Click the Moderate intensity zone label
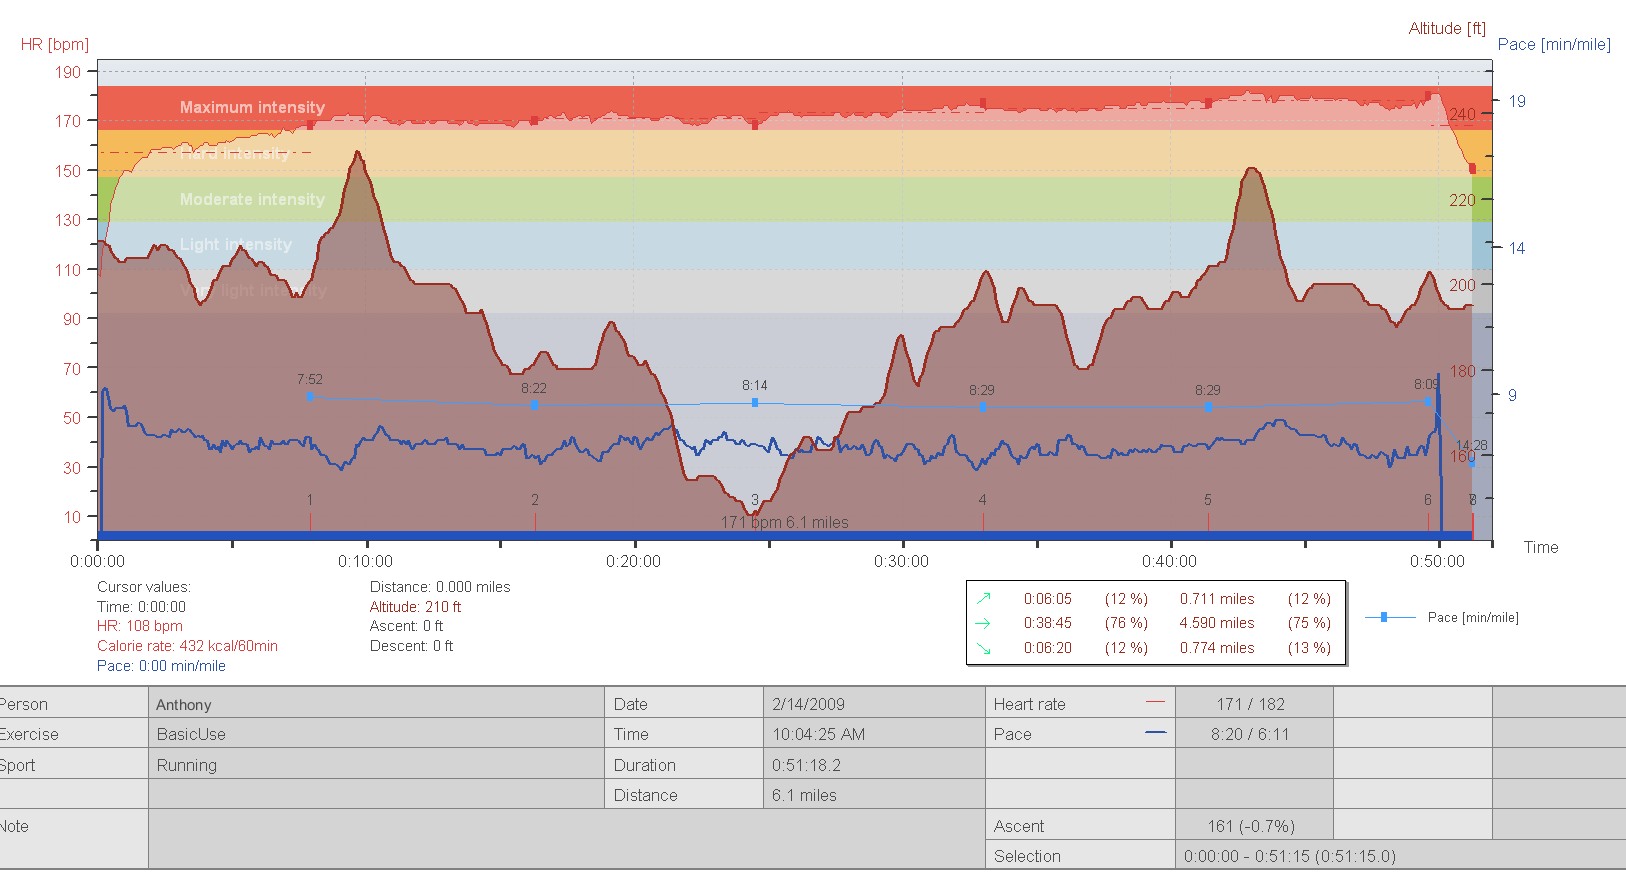Screen dimensions: 1626x873 click(x=252, y=199)
